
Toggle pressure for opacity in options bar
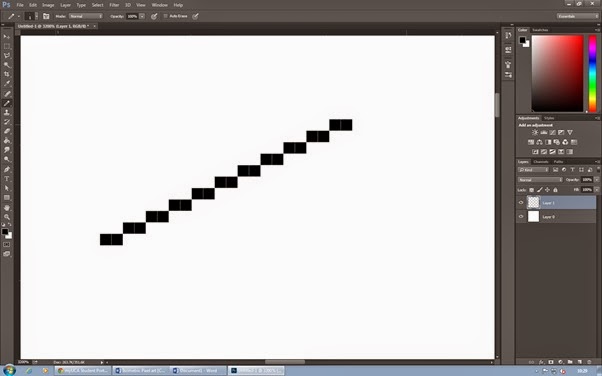tap(154, 16)
